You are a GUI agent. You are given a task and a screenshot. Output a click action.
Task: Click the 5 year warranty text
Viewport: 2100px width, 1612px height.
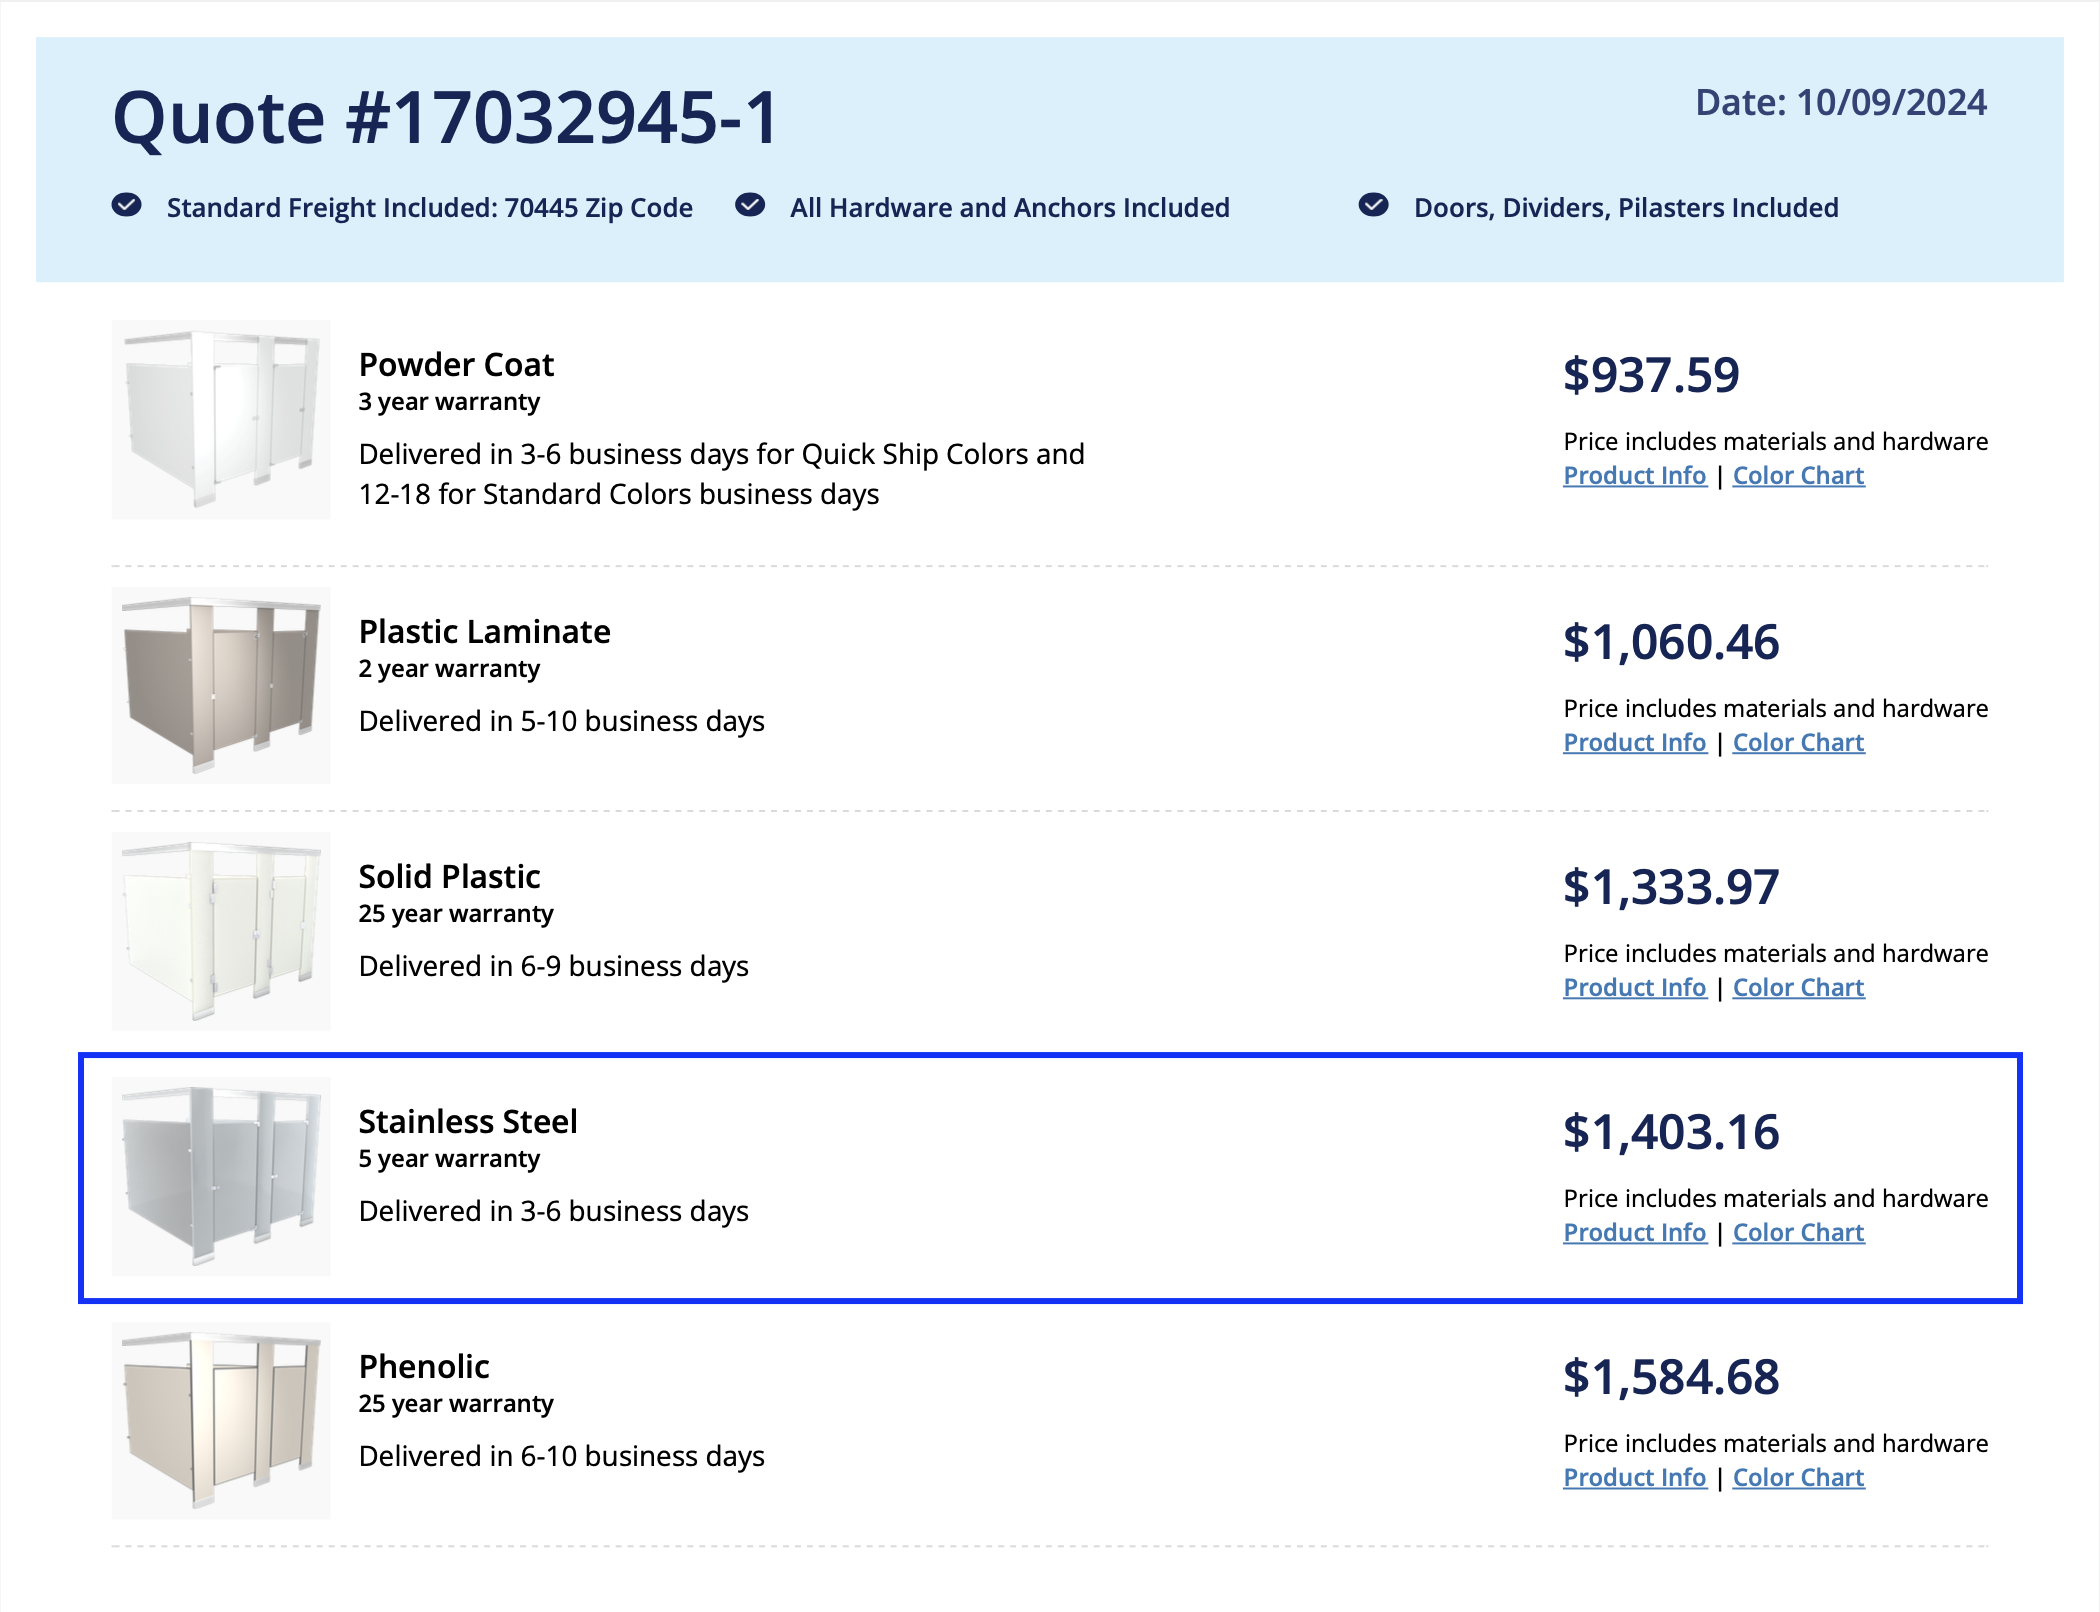point(449,1159)
